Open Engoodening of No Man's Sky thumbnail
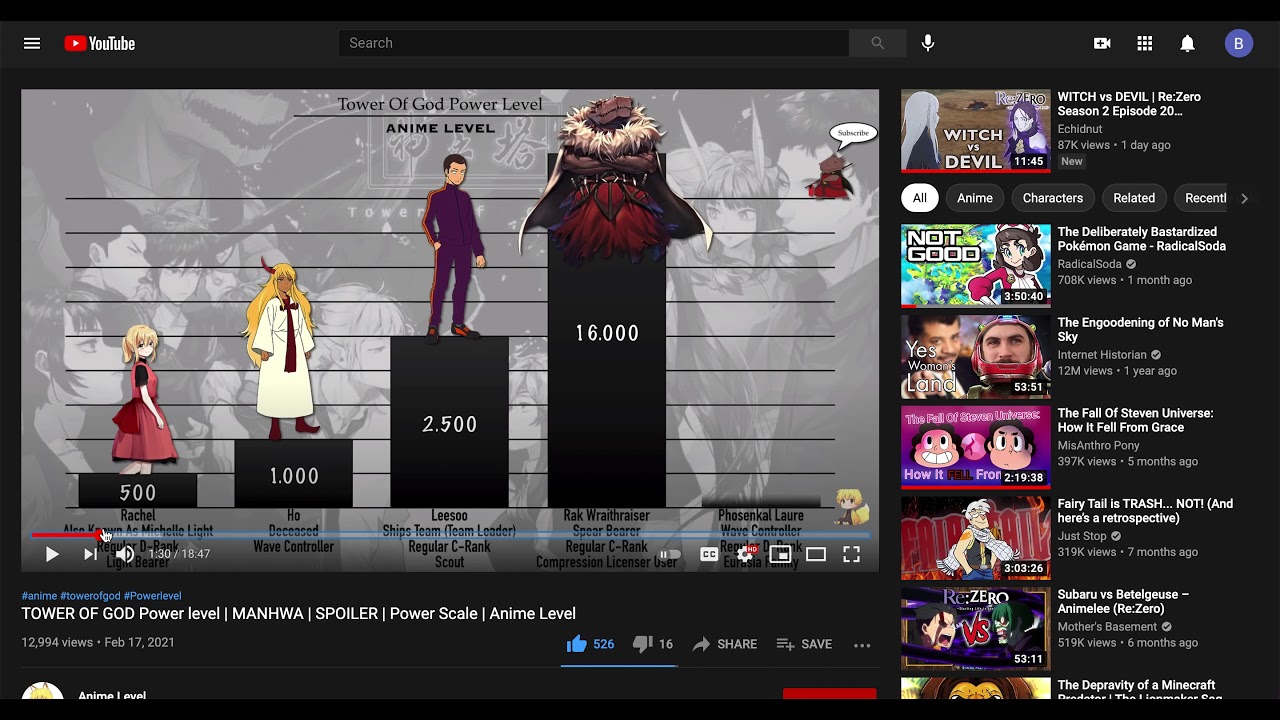 pyautogui.click(x=976, y=357)
